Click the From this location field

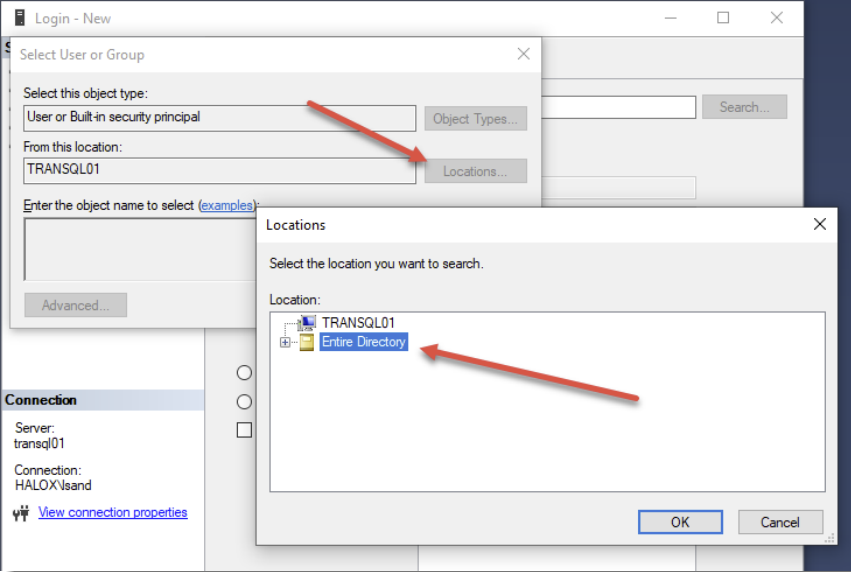point(220,170)
